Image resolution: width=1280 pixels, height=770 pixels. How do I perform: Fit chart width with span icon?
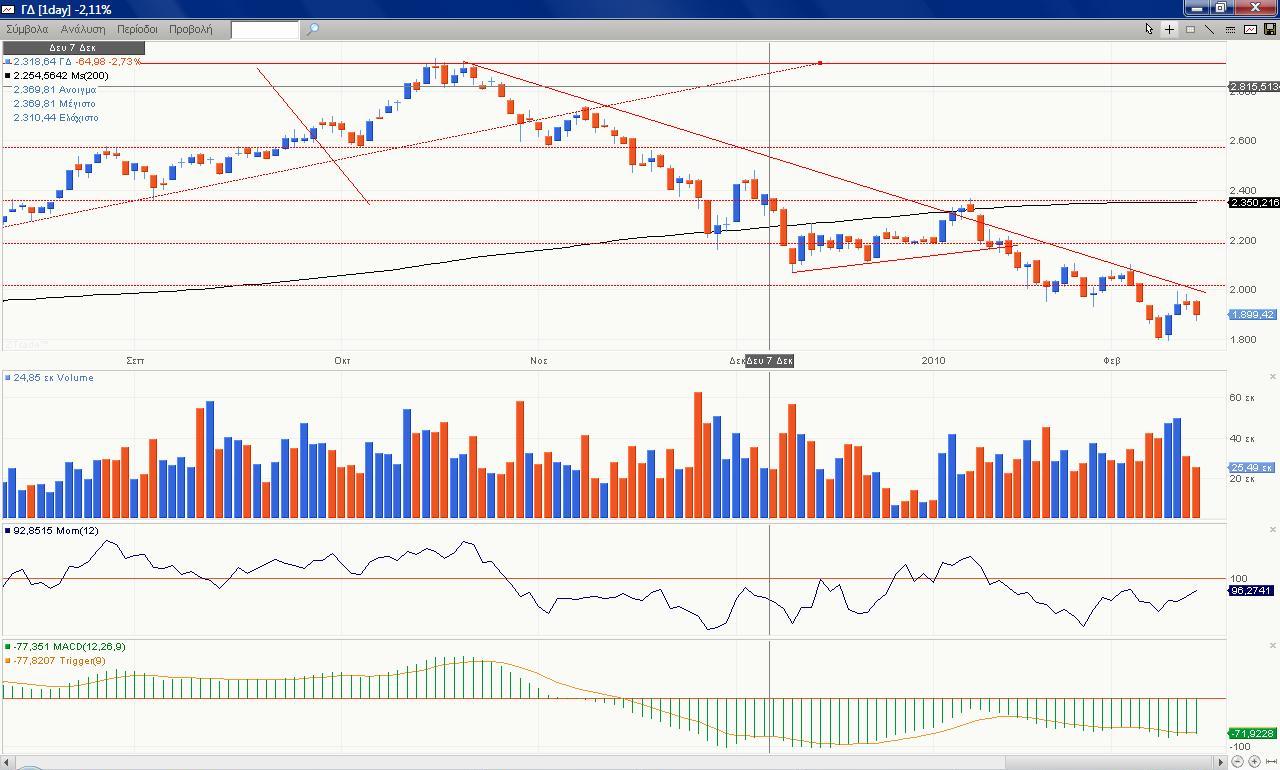(1271, 762)
